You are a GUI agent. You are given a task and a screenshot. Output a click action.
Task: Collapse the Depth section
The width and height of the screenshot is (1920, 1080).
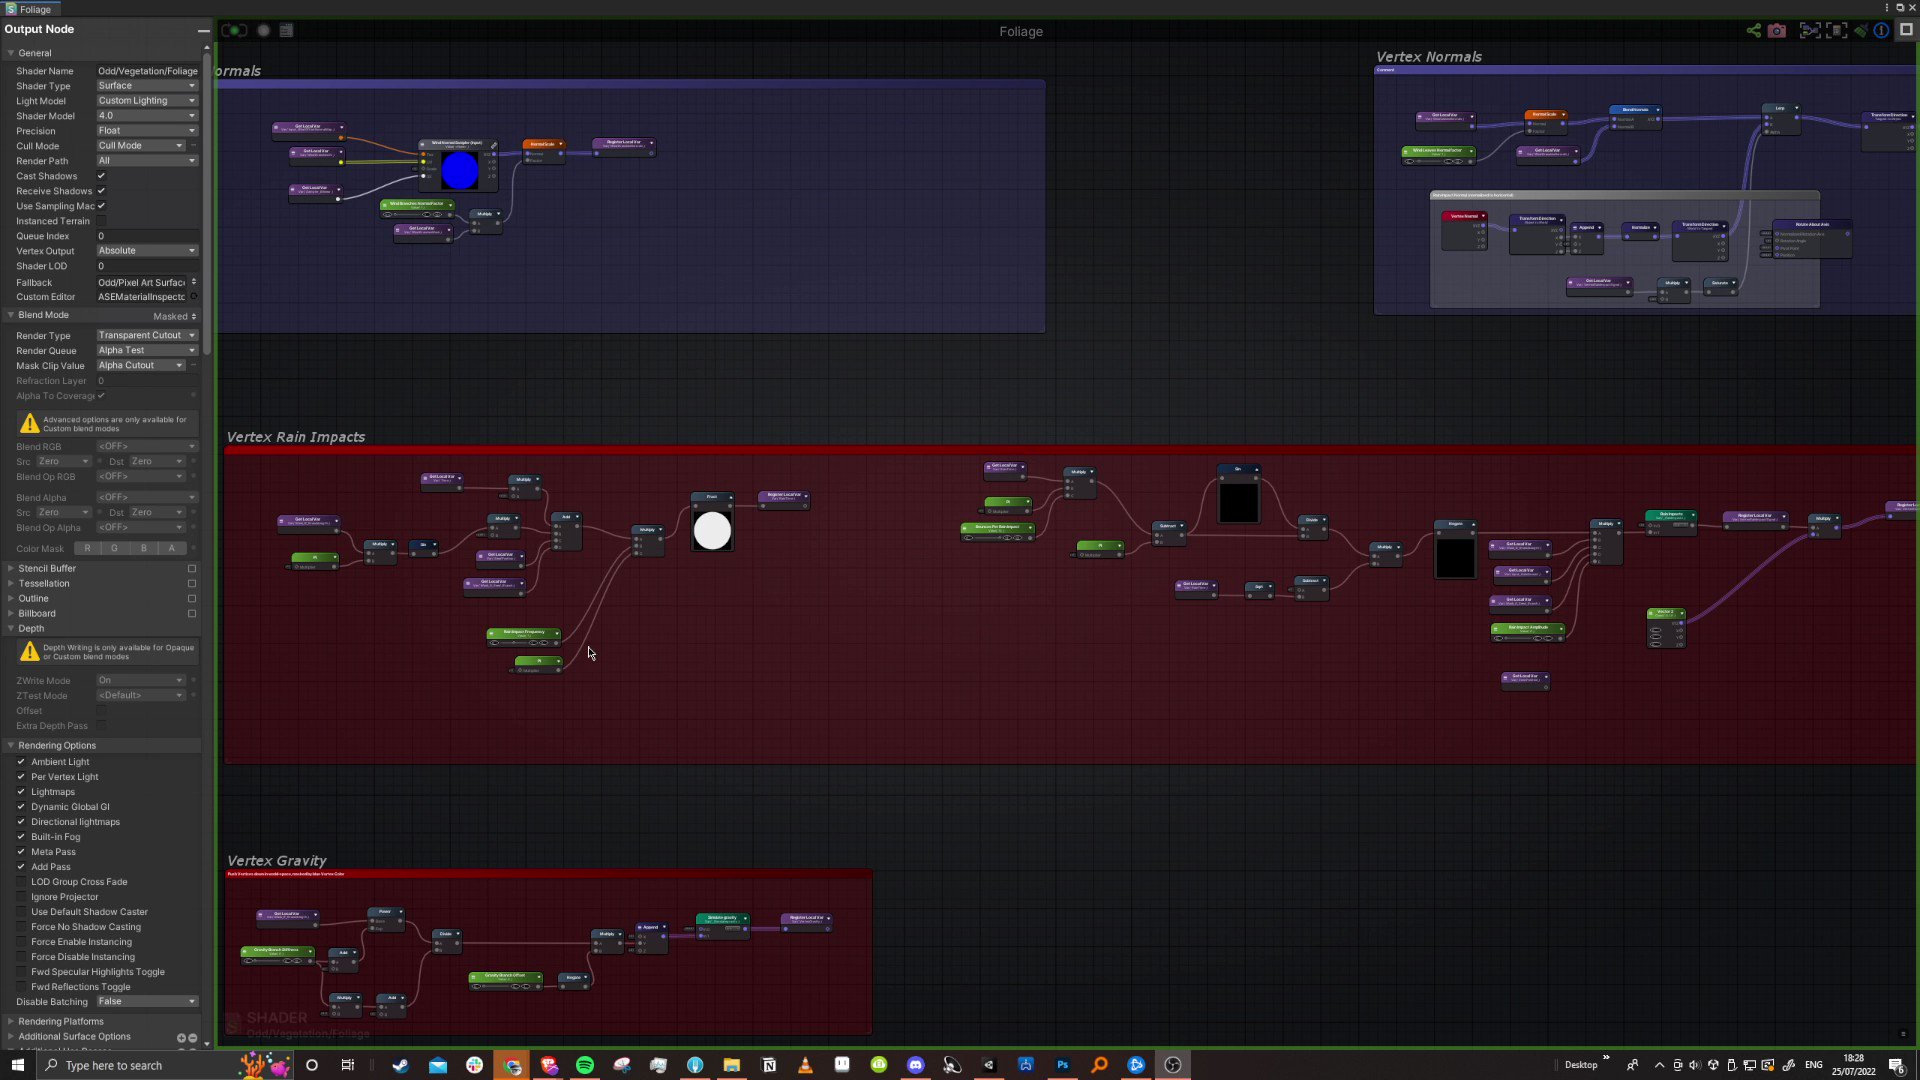pyautogui.click(x=31, y=628)
